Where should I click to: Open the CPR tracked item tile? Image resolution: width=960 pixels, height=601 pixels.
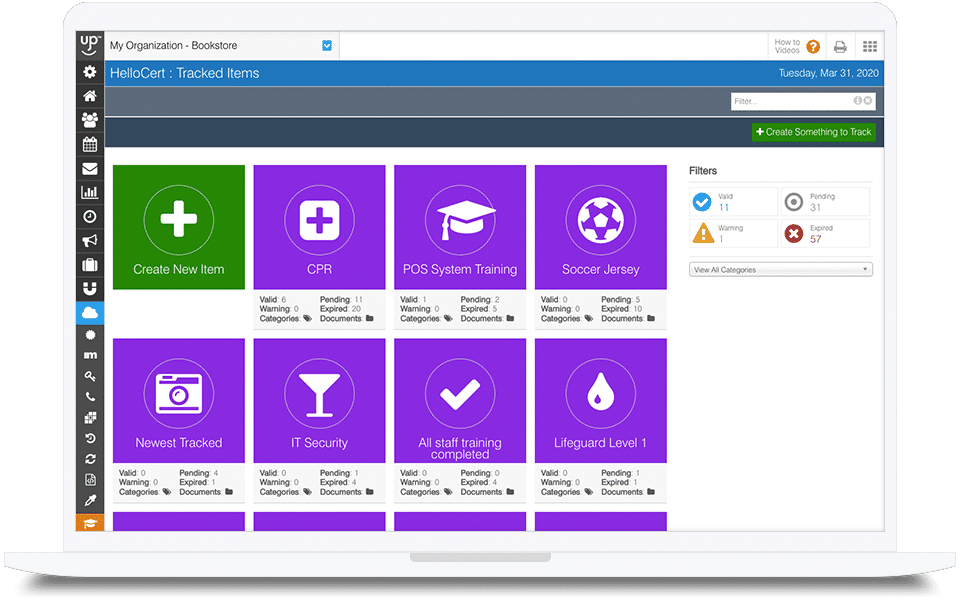tap(319, 227)
